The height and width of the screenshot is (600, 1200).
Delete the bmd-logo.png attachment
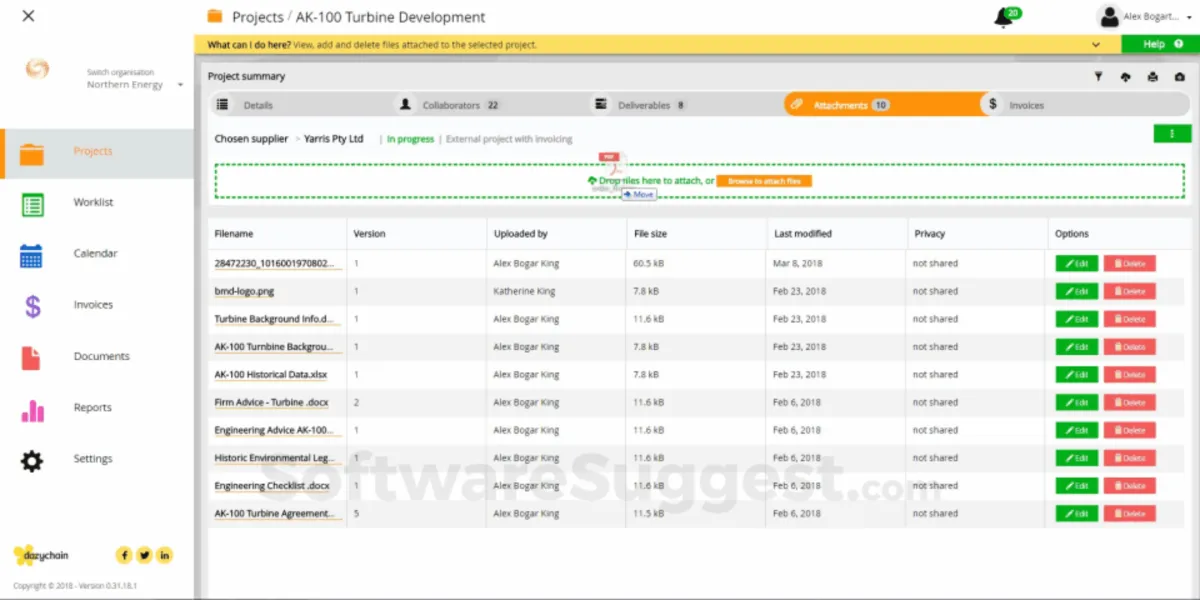[1129, 291]
